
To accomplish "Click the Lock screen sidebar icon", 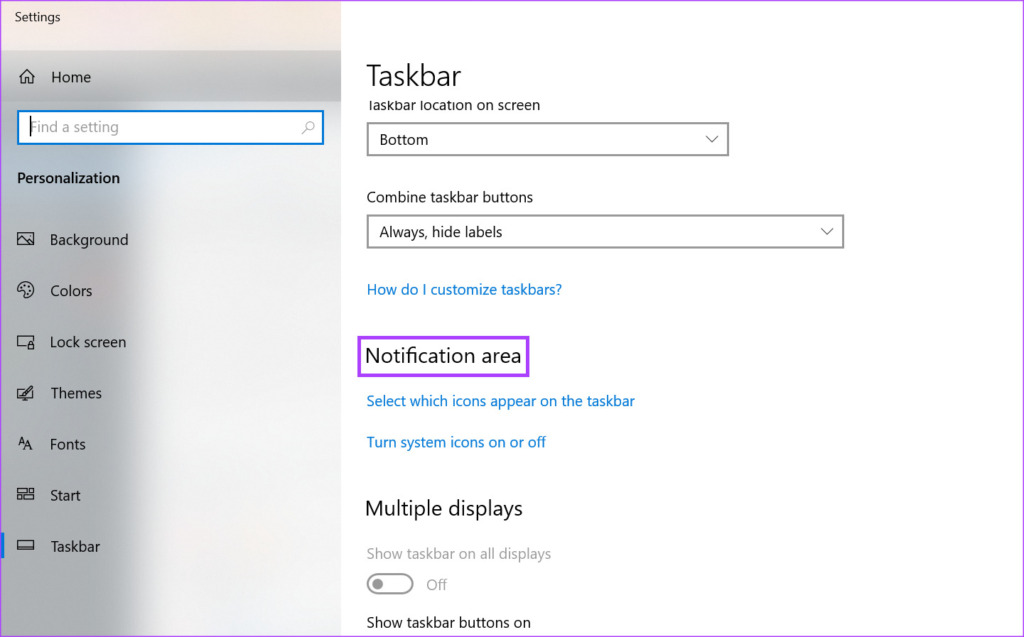I will [27, 342].
